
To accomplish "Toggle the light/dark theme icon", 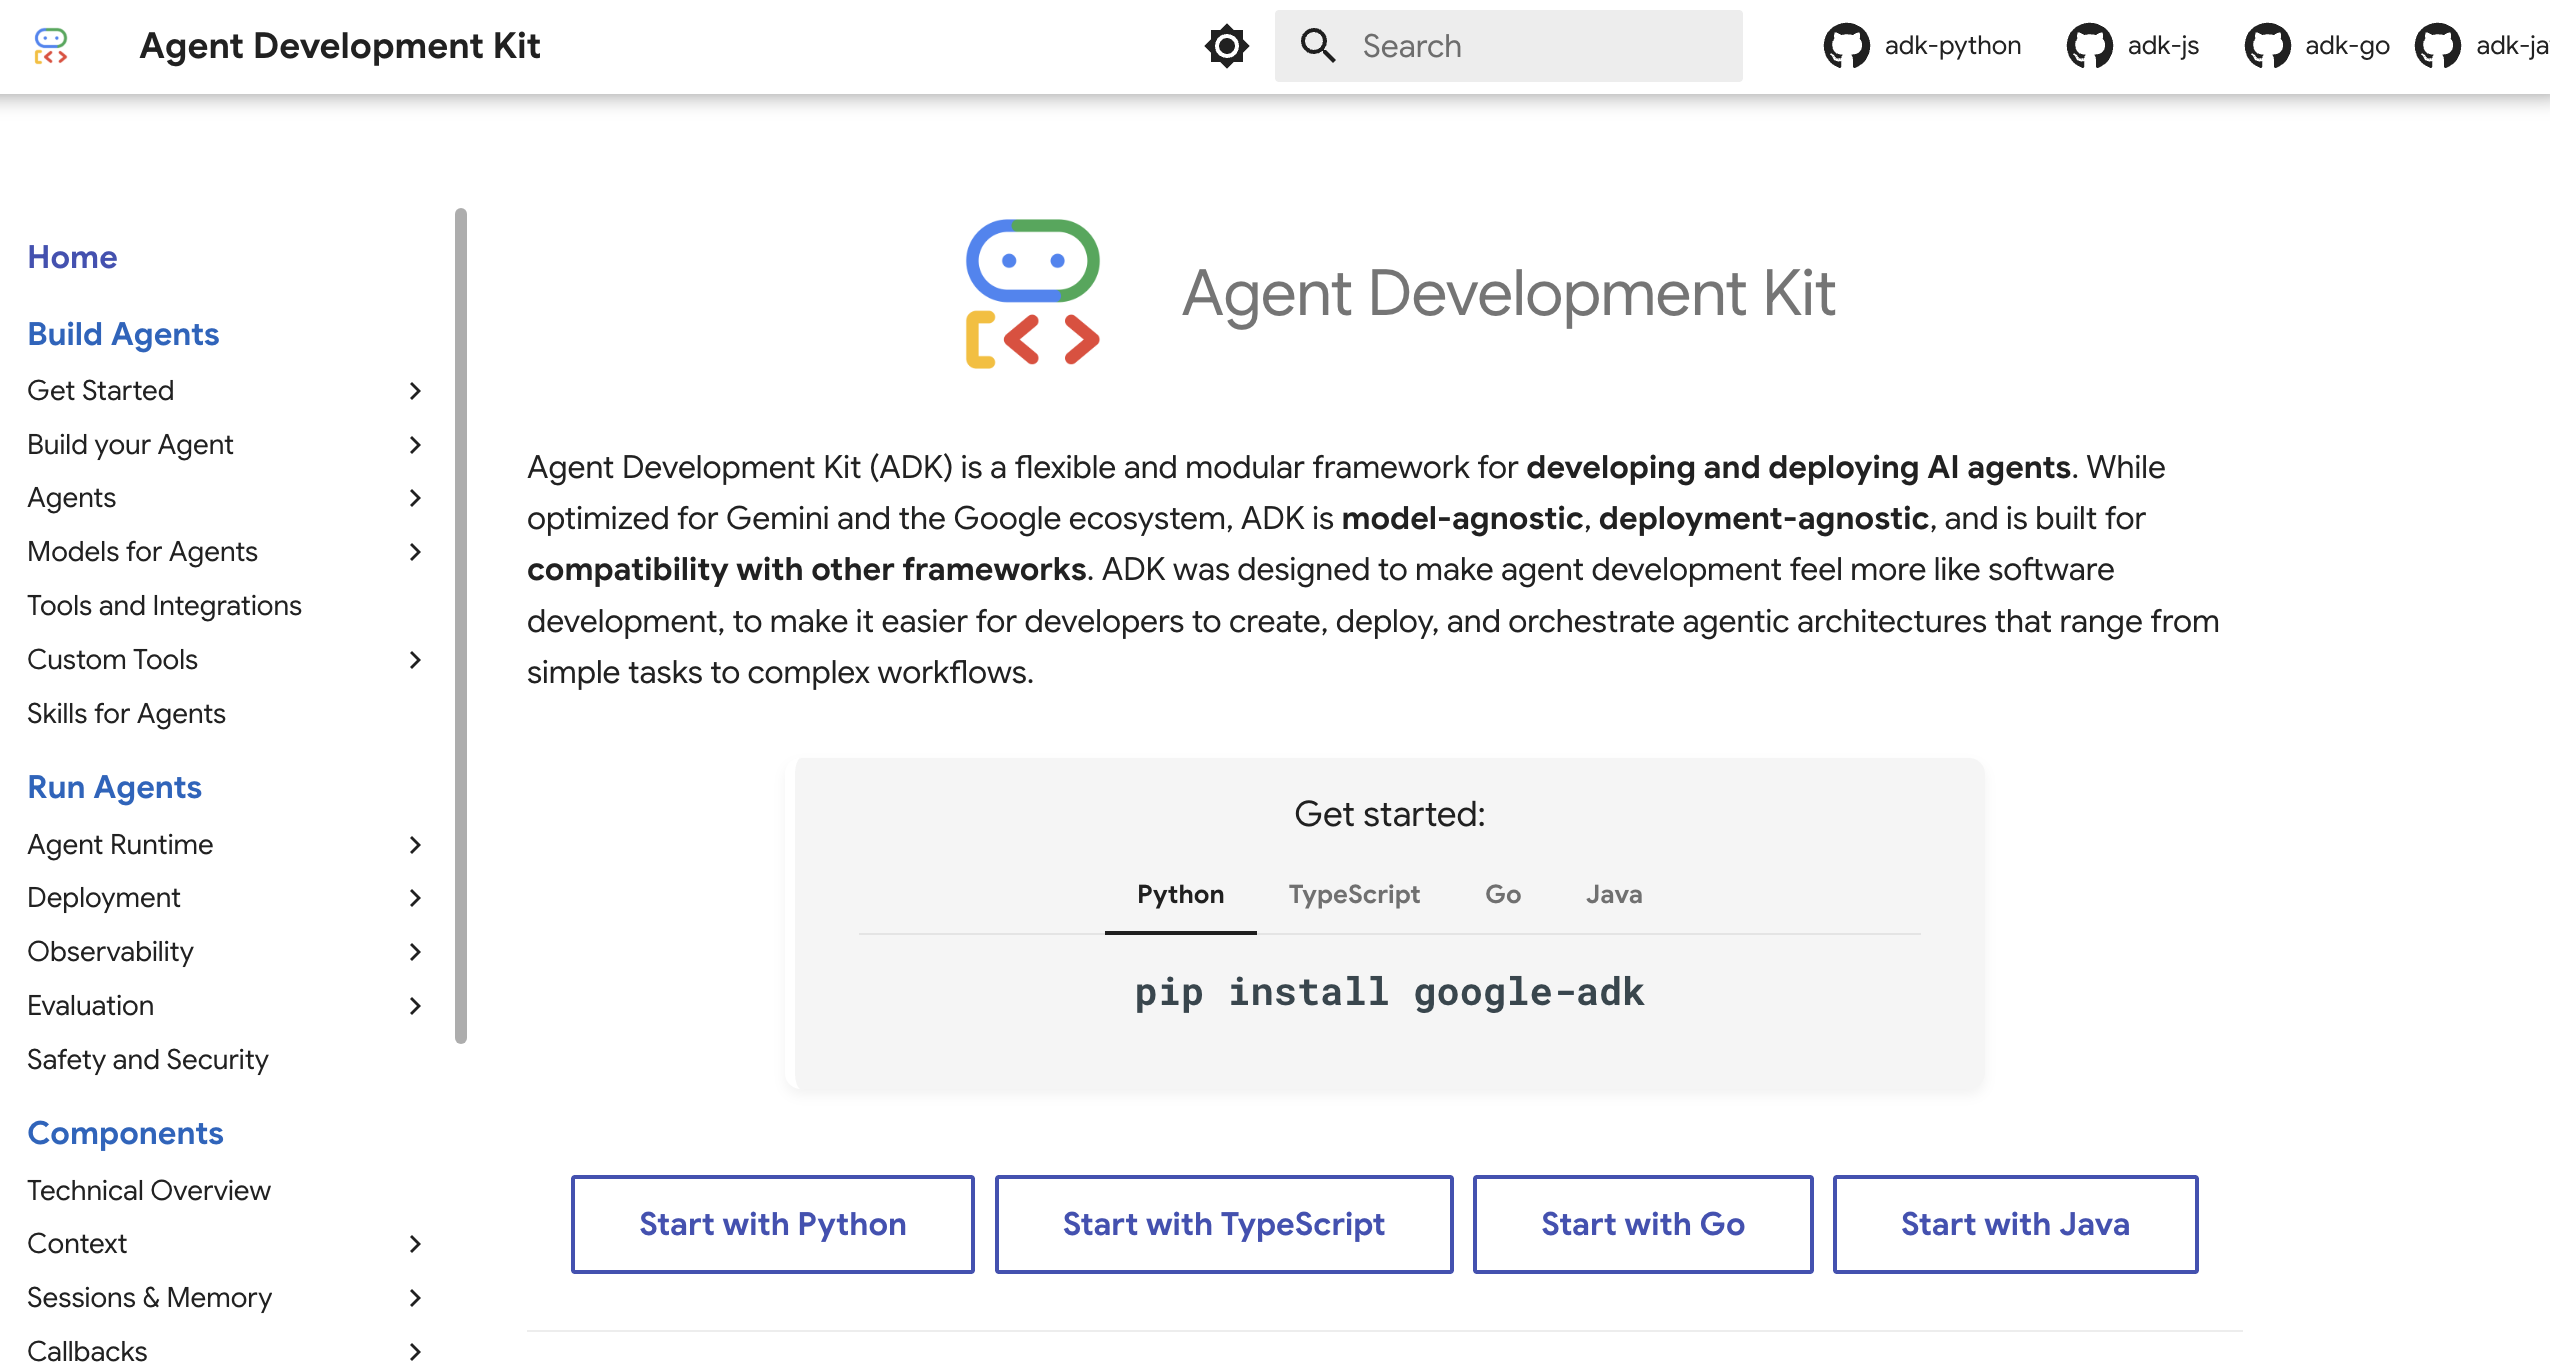I will click(x=1226, y=46).
